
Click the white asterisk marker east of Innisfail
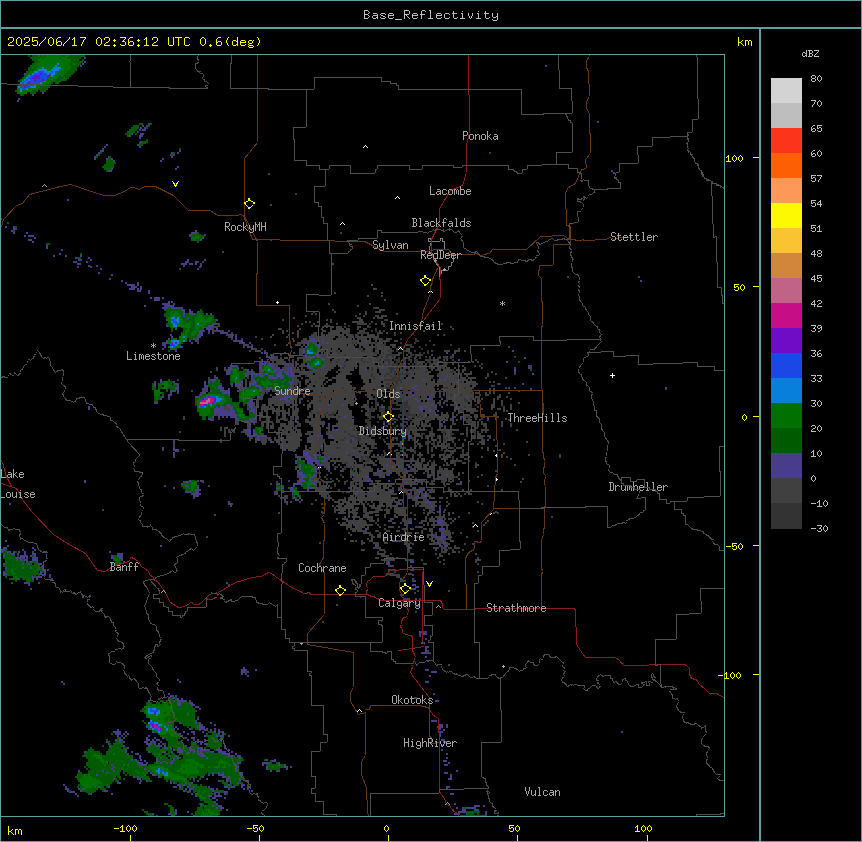[x=502, y=303]
